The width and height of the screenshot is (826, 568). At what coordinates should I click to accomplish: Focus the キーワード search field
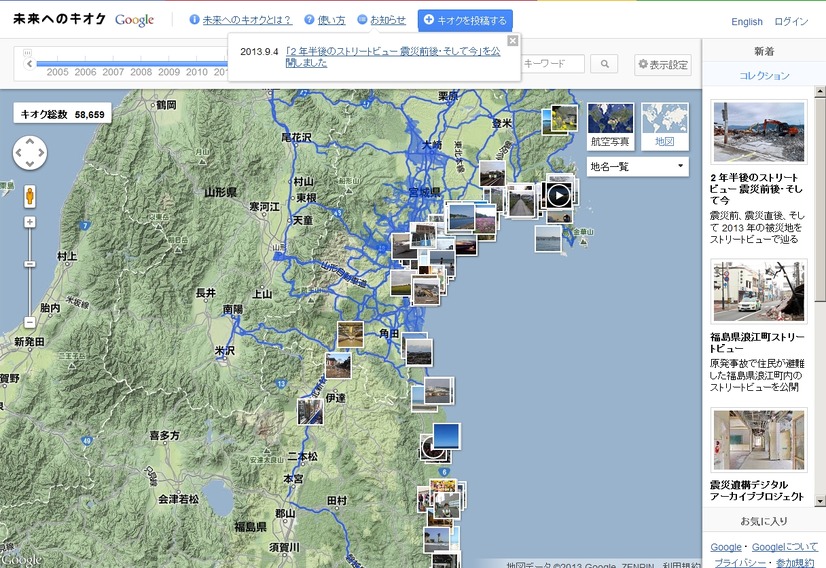coord(553,64)
